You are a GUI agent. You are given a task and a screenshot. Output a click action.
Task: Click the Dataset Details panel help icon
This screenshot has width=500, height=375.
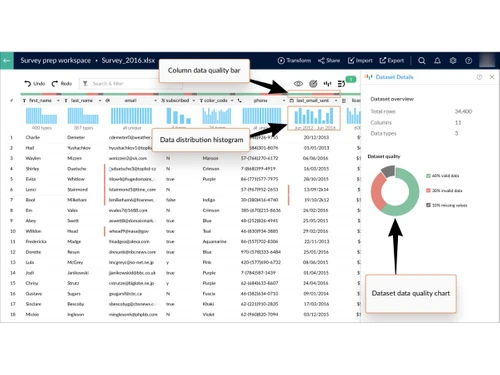coord(479,77)
